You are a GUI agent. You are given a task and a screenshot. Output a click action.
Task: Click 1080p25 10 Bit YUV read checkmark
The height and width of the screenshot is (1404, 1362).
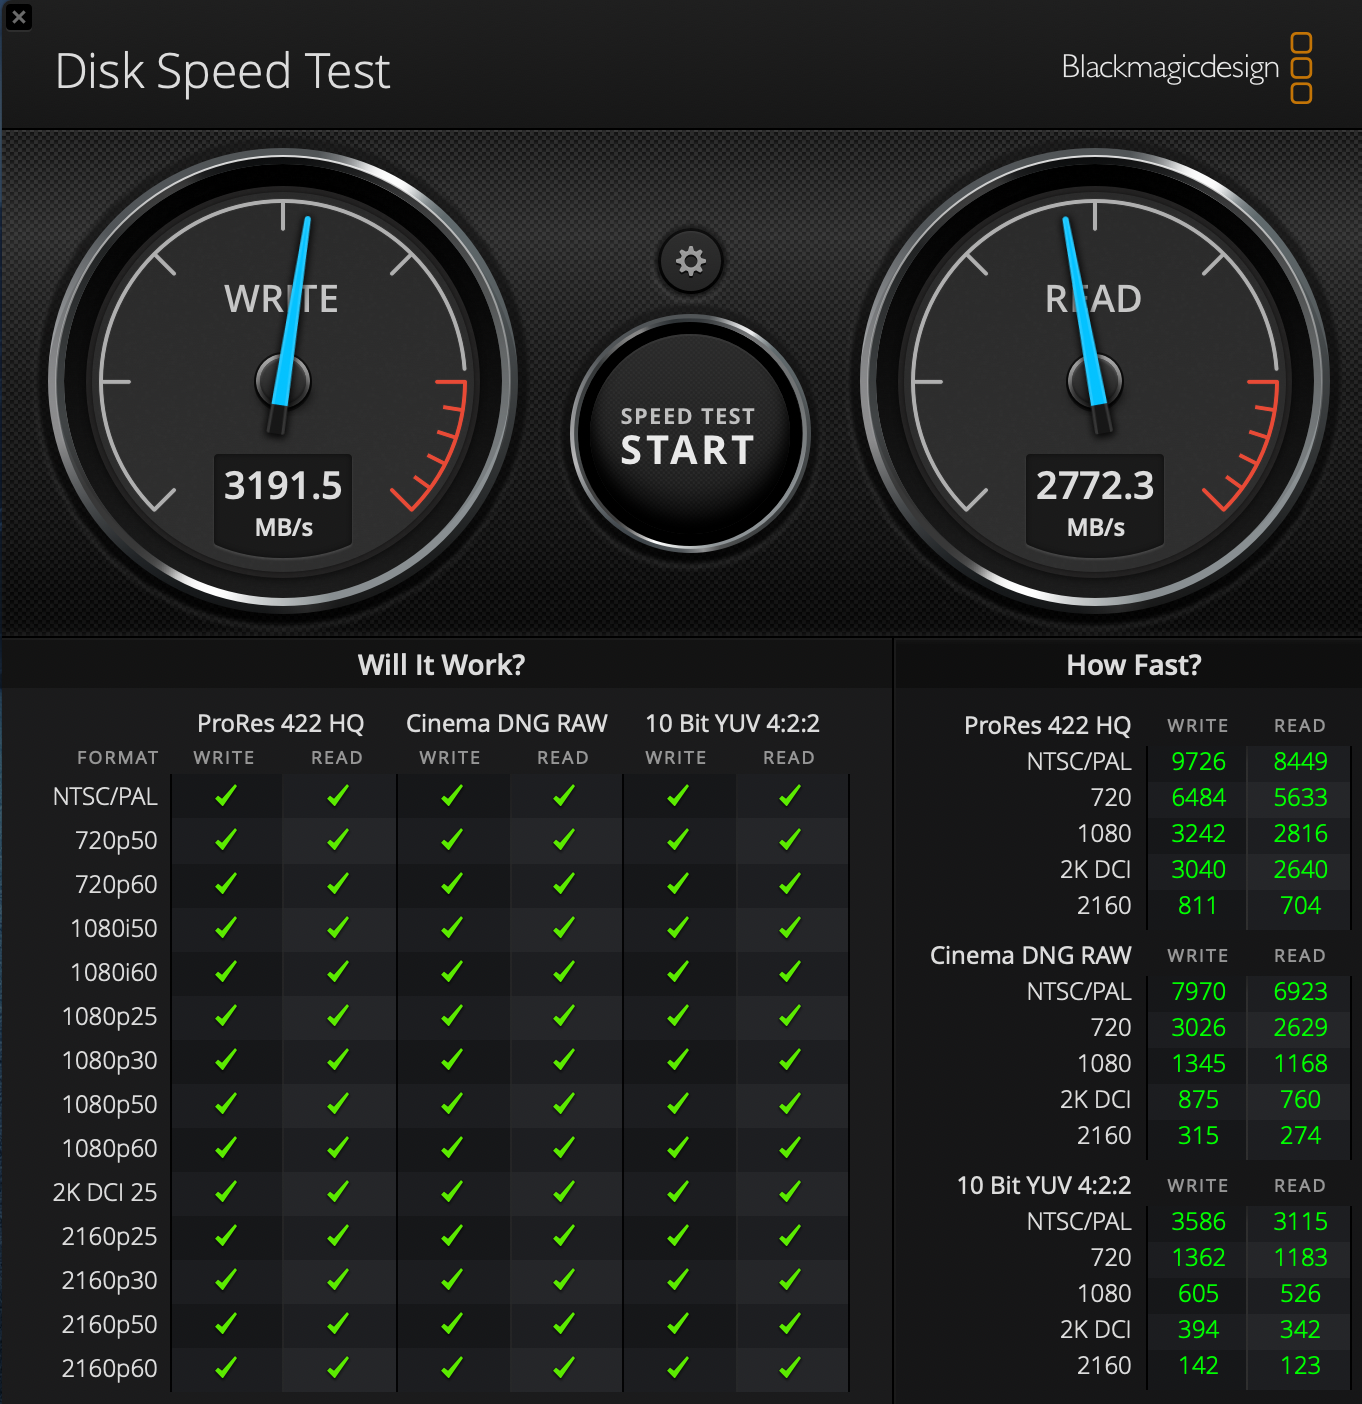point(790,1016)
